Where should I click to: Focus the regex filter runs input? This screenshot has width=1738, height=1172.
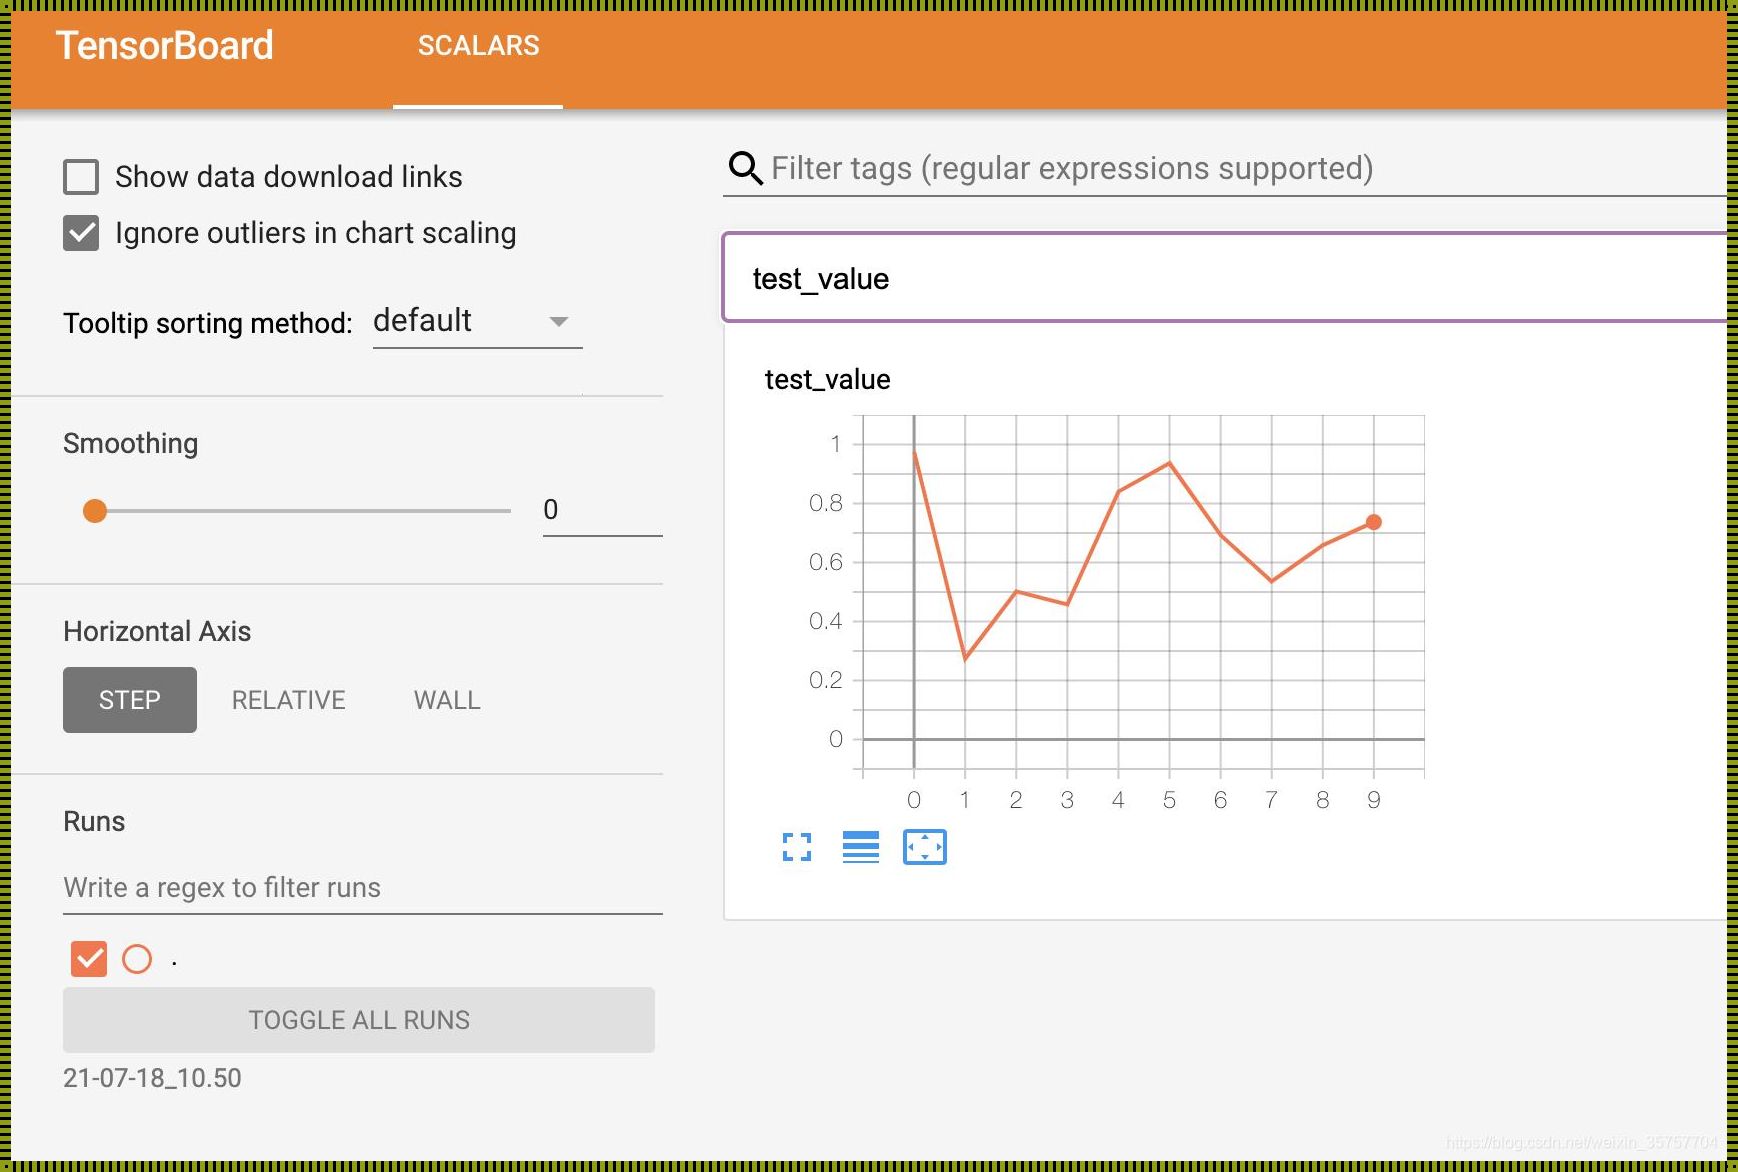[x=363, y=888]
